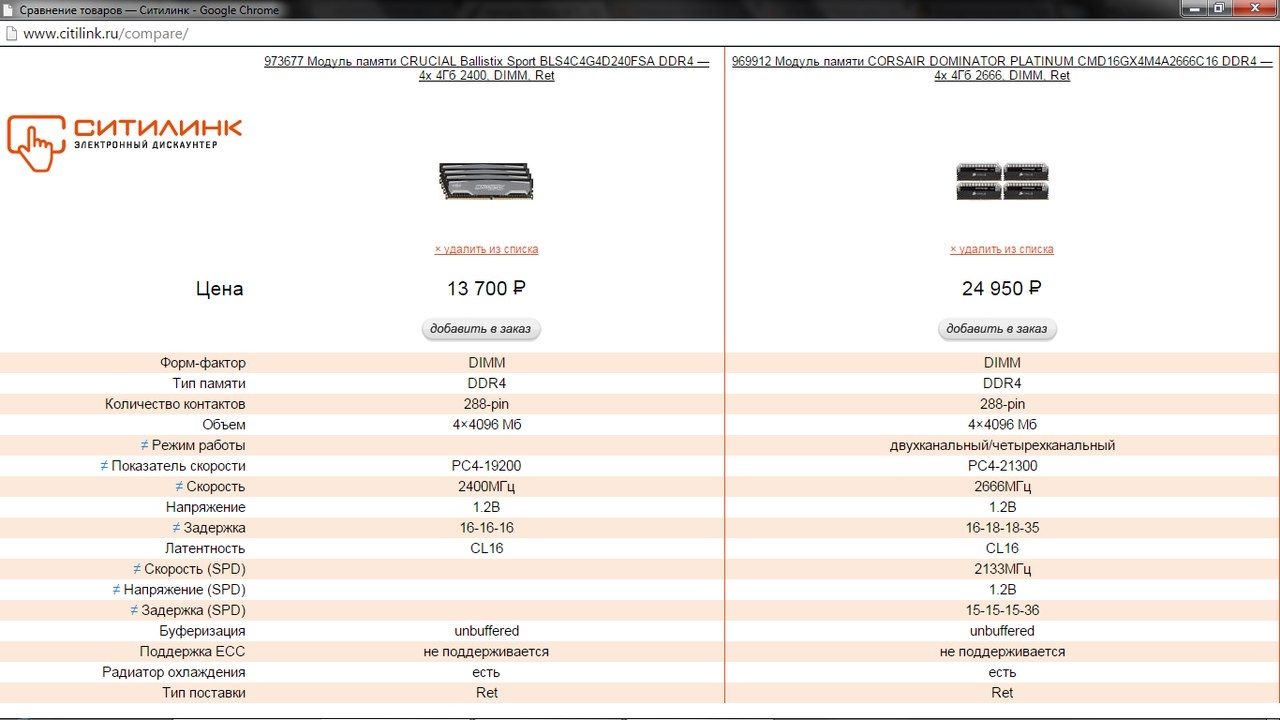
Task: Click the row label Режим работы
Action: (x=198, y=445)
